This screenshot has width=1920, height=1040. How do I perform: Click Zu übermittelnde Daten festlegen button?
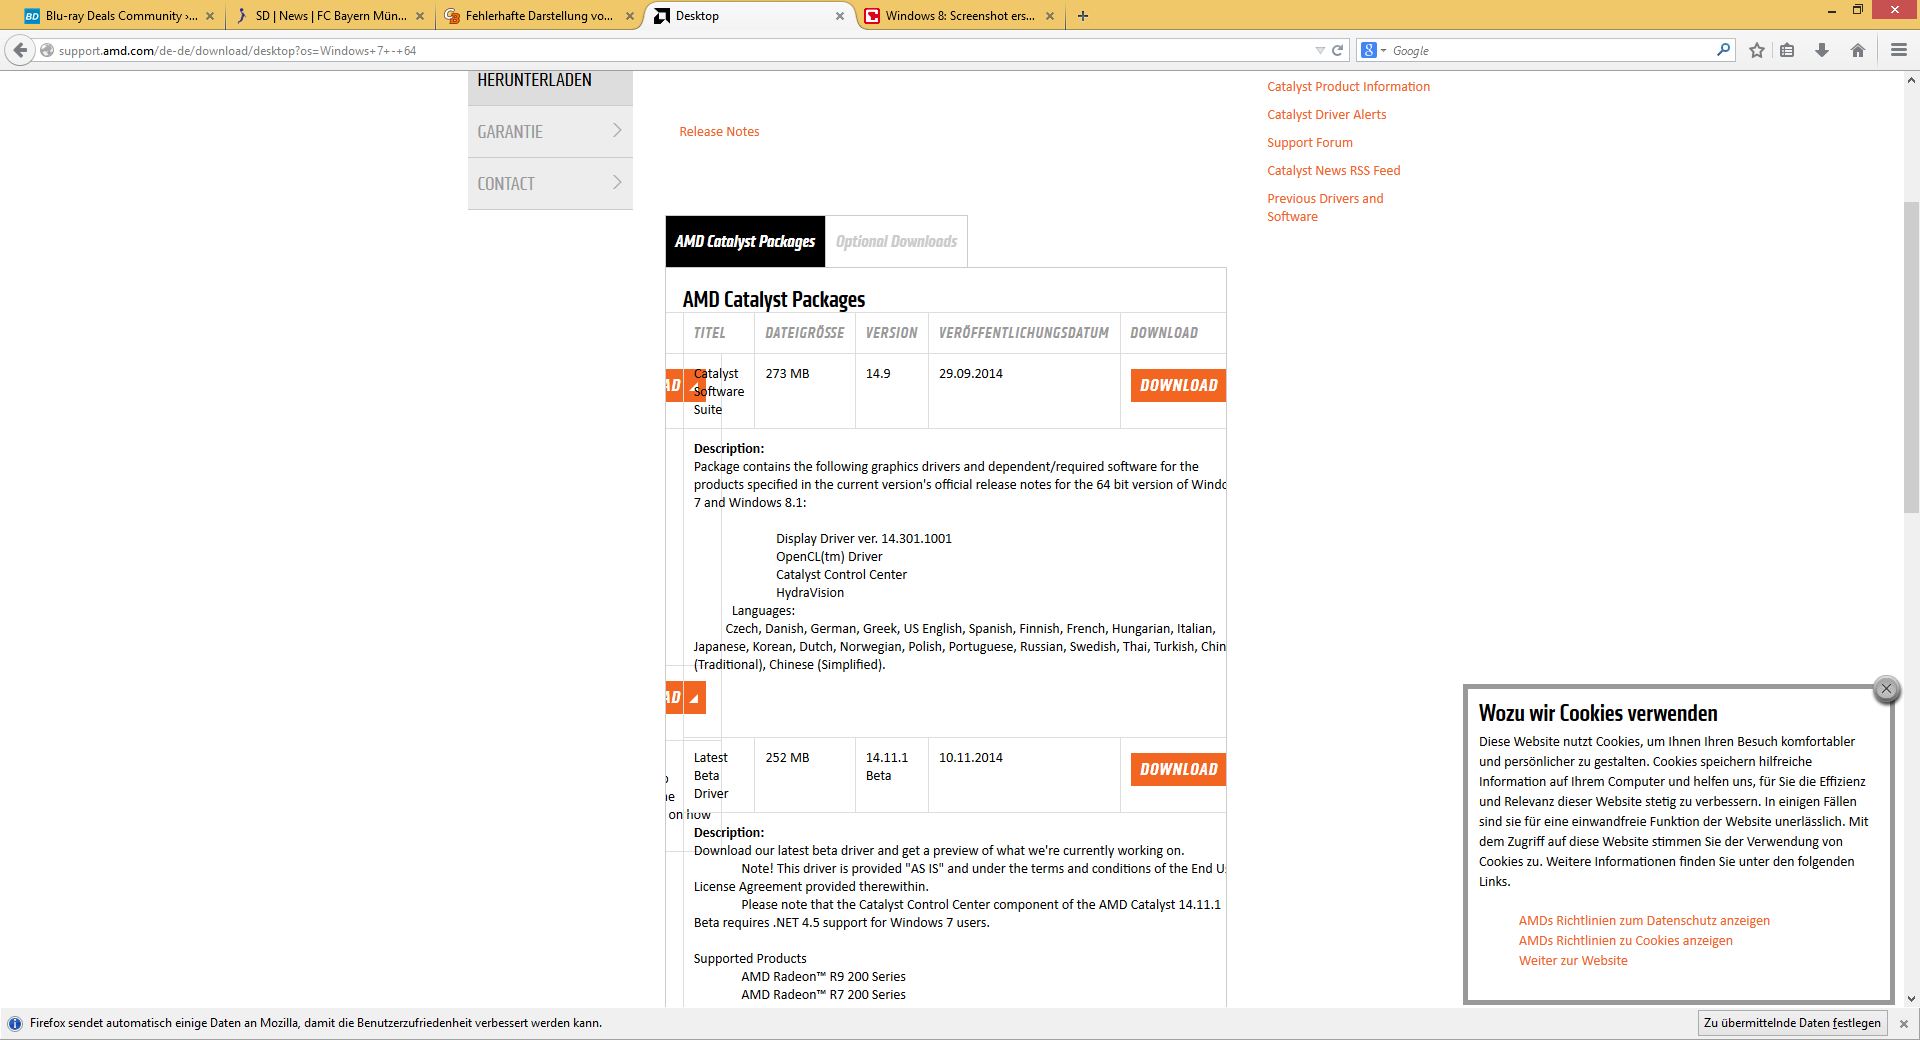click(x=1792, y=1023)
